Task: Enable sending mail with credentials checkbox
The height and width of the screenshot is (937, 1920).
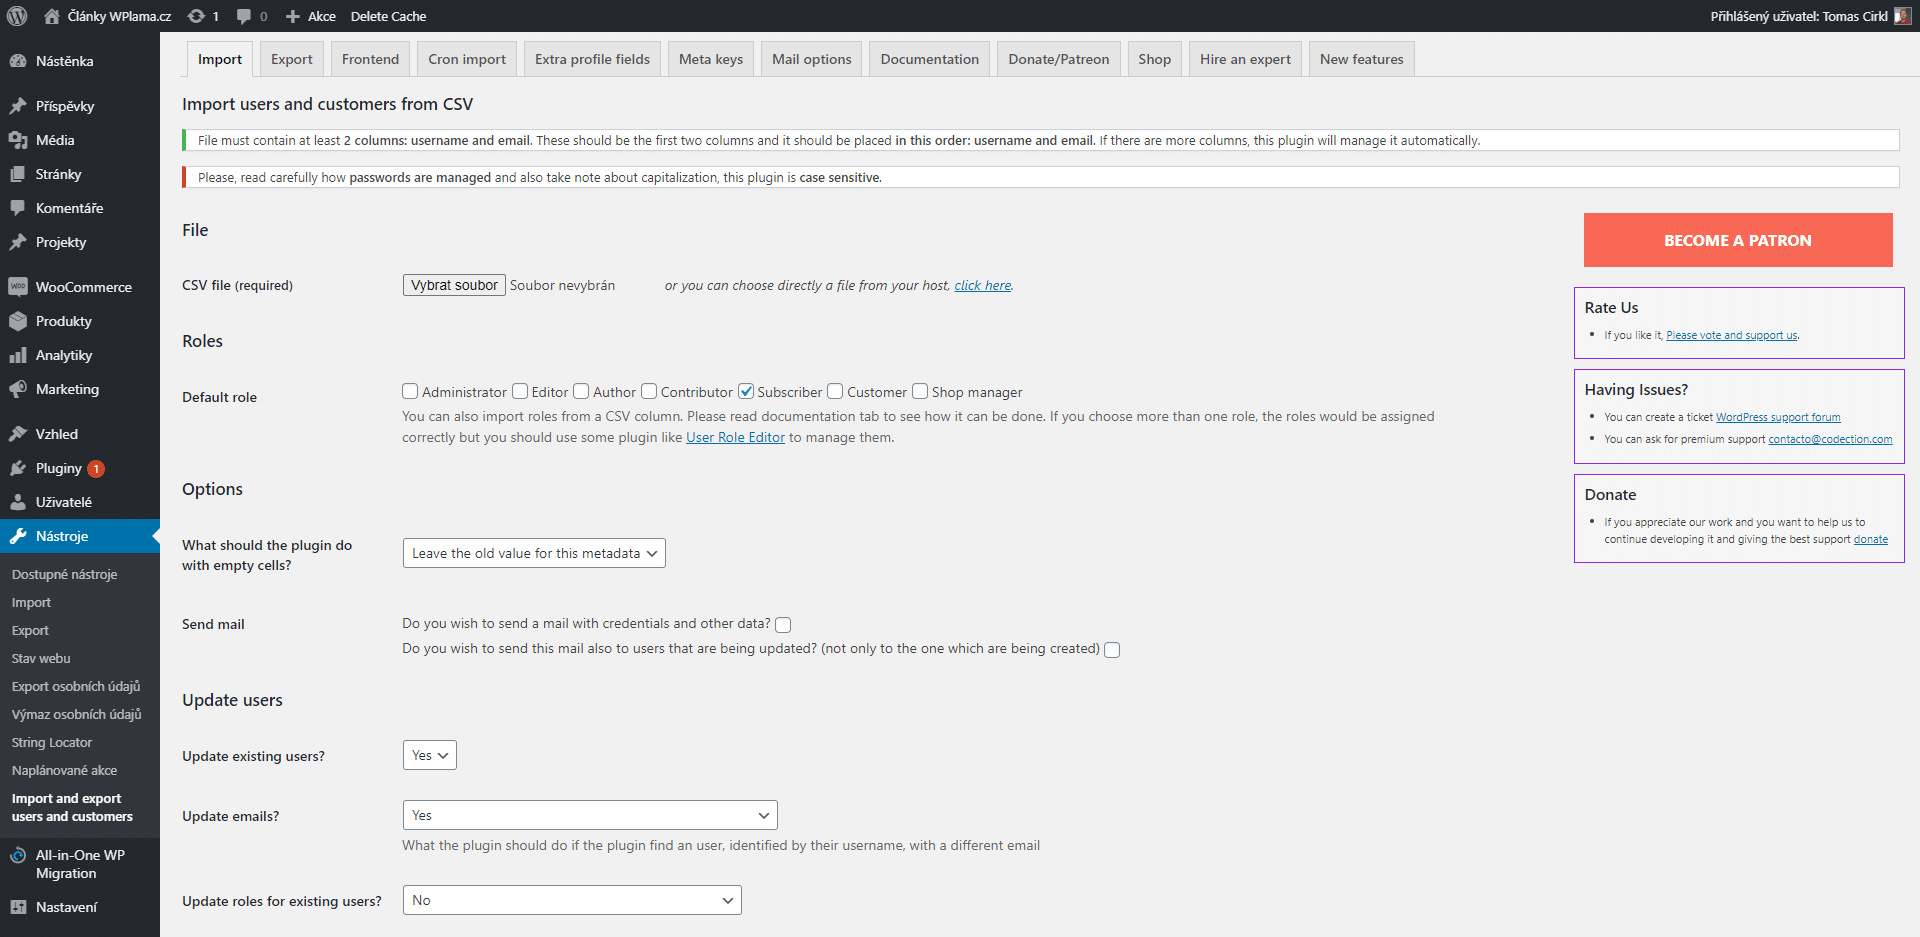Action: point(783,625)
